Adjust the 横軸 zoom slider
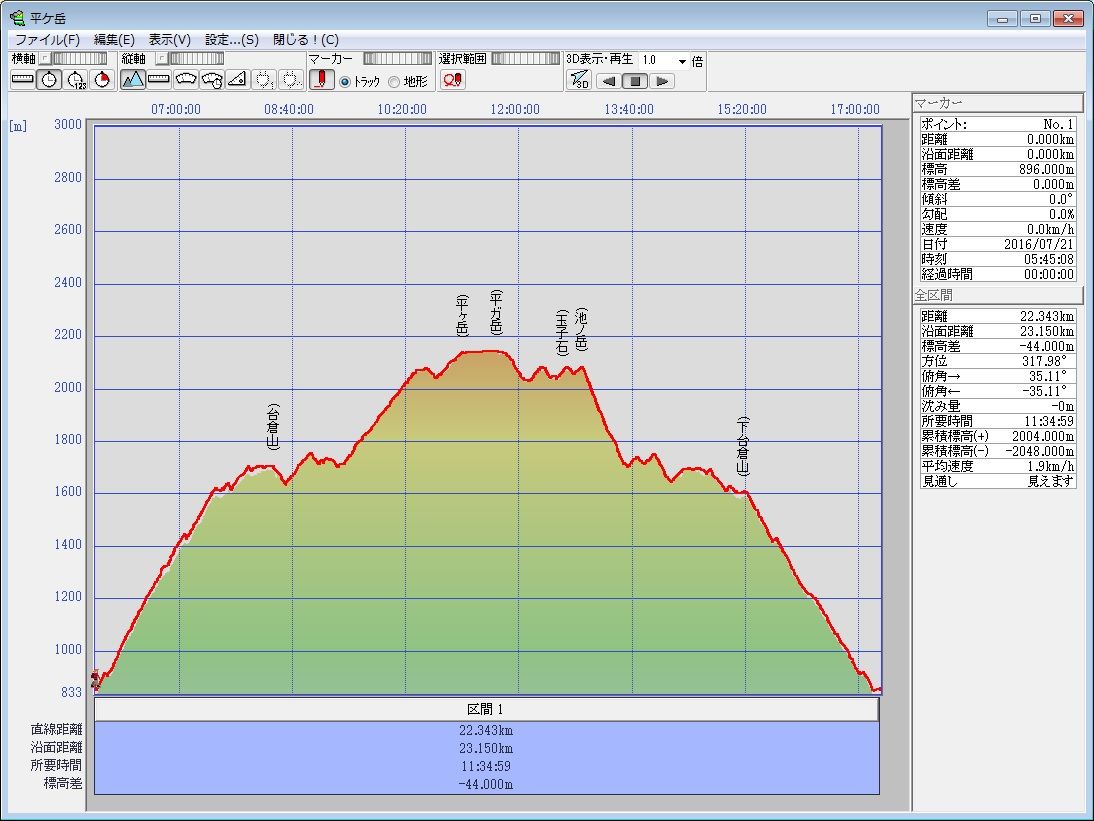Viewport: 1094px width, 821px height. pyautogui.click(x=80, y=59)
